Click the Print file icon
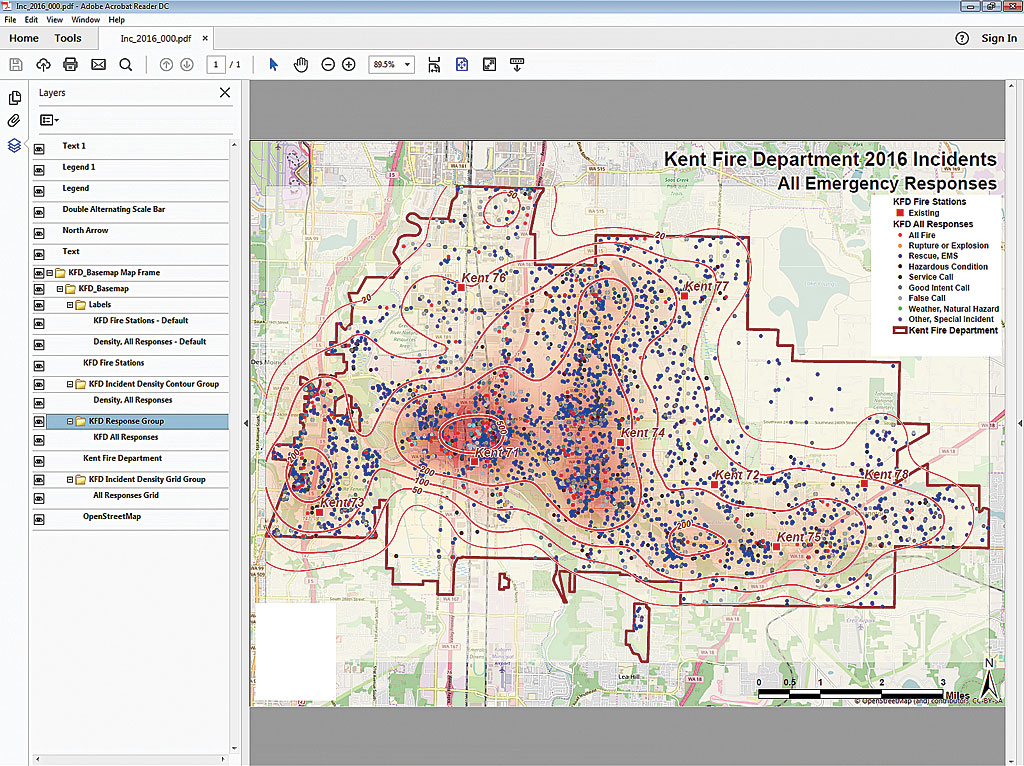 tap(70, 65)
